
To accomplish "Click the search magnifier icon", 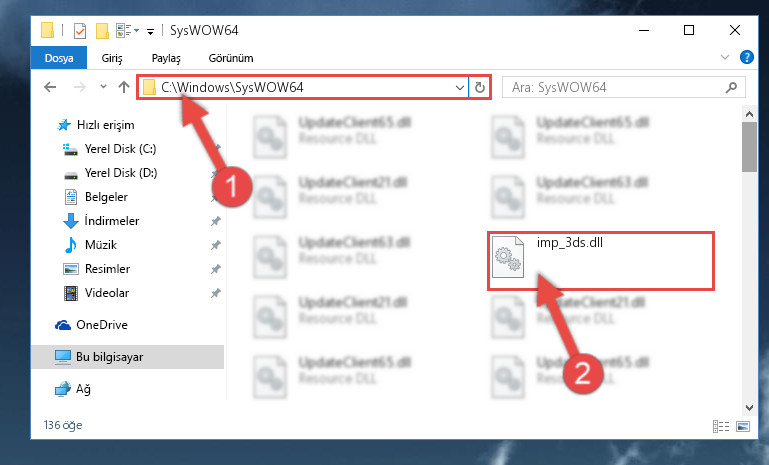I will click(x=731, y=87).
